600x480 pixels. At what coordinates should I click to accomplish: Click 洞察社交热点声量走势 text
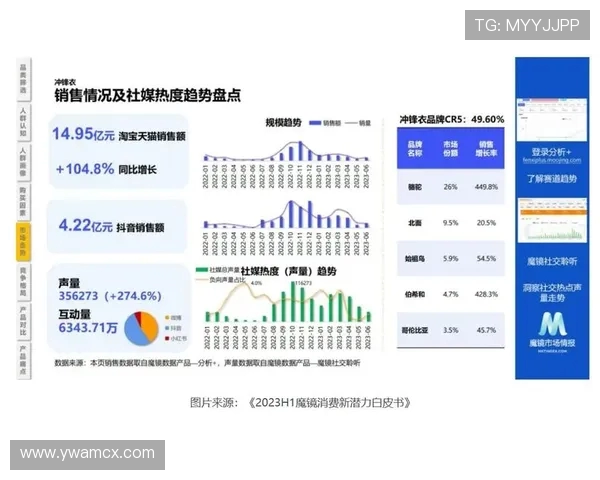tap(552, 292)
